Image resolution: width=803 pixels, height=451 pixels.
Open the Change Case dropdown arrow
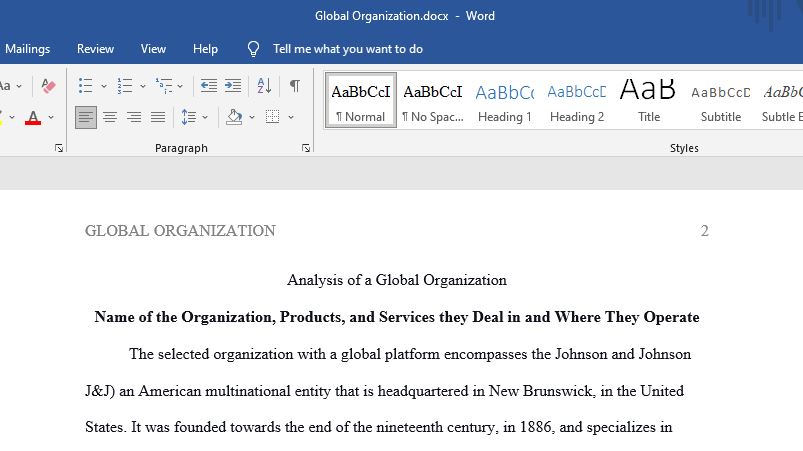[19, 86]
